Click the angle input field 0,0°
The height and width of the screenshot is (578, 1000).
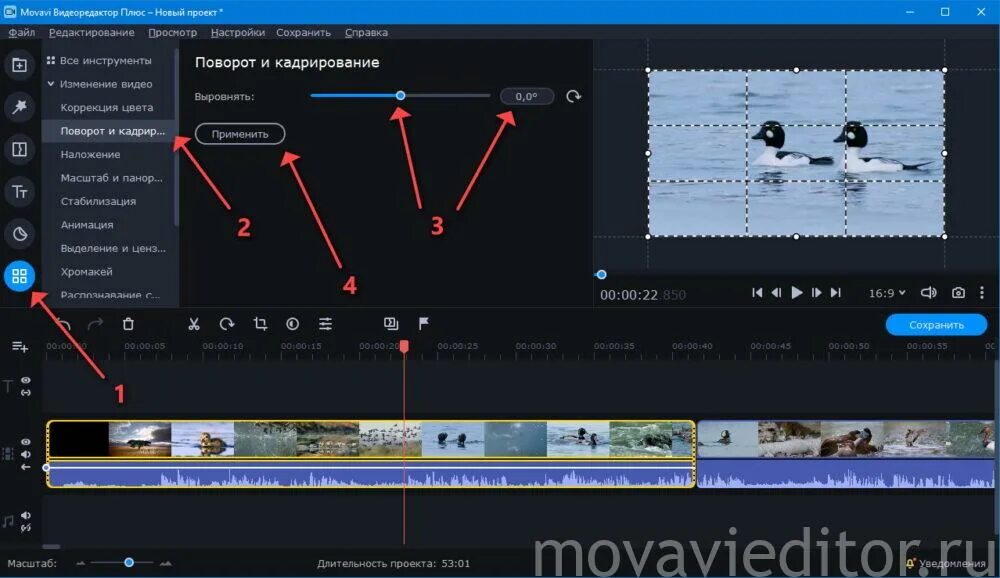click(527, 96)
